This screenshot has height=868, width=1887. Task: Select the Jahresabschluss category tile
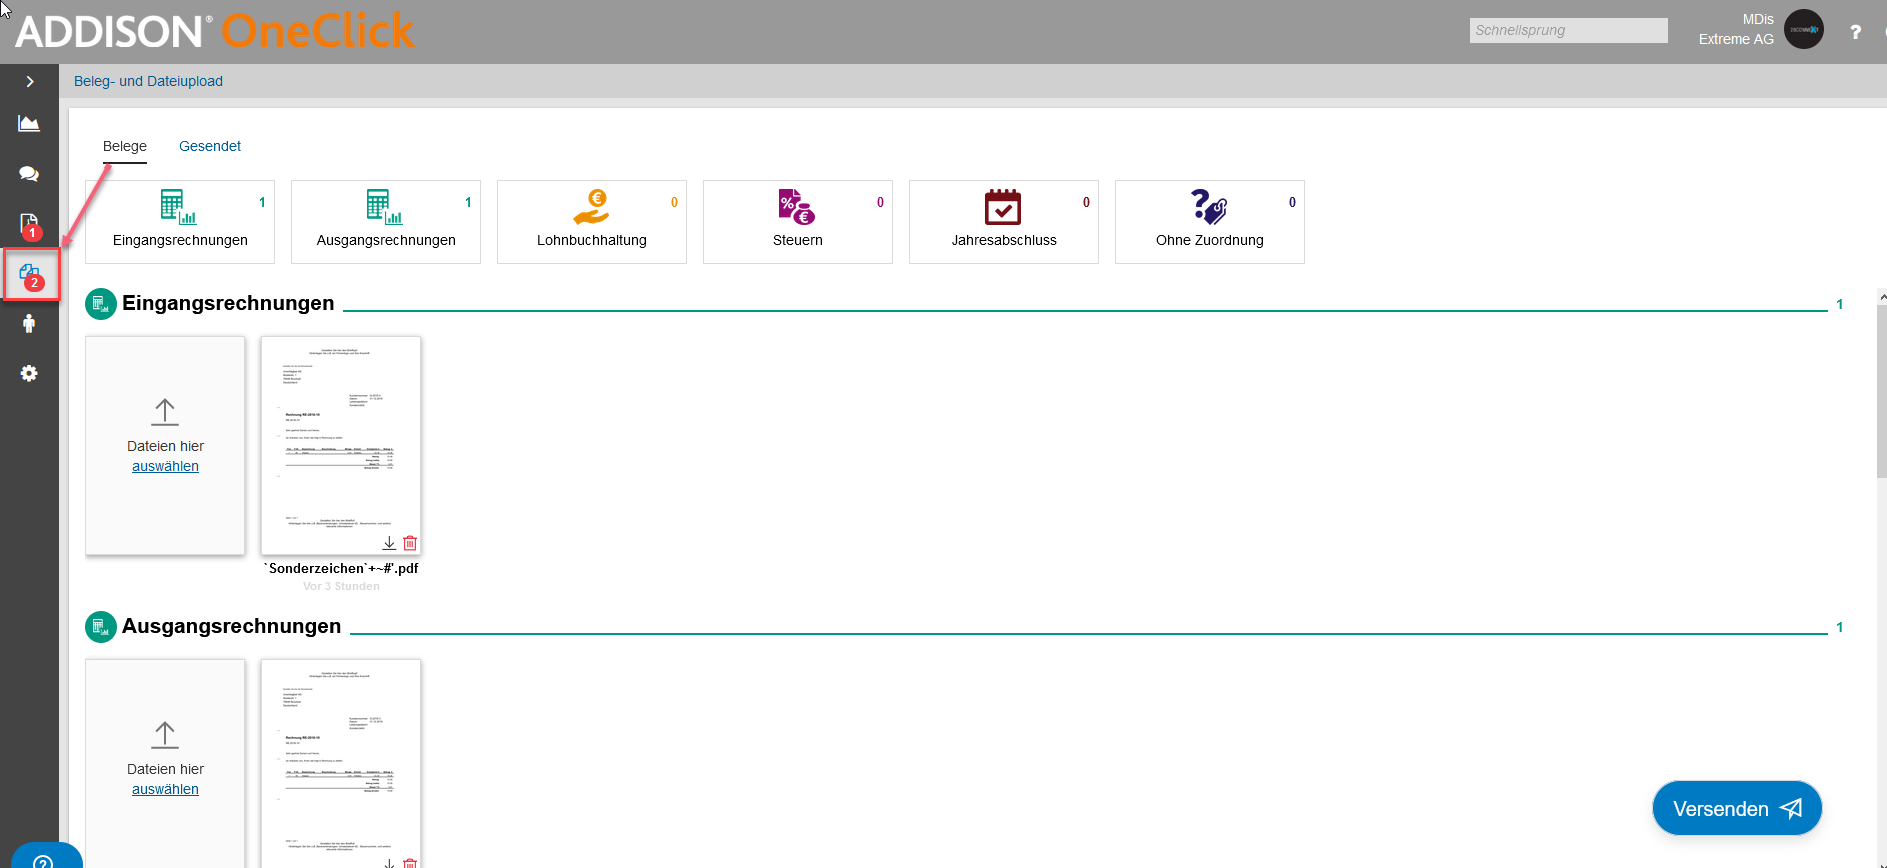click(x=1004, y=222)
